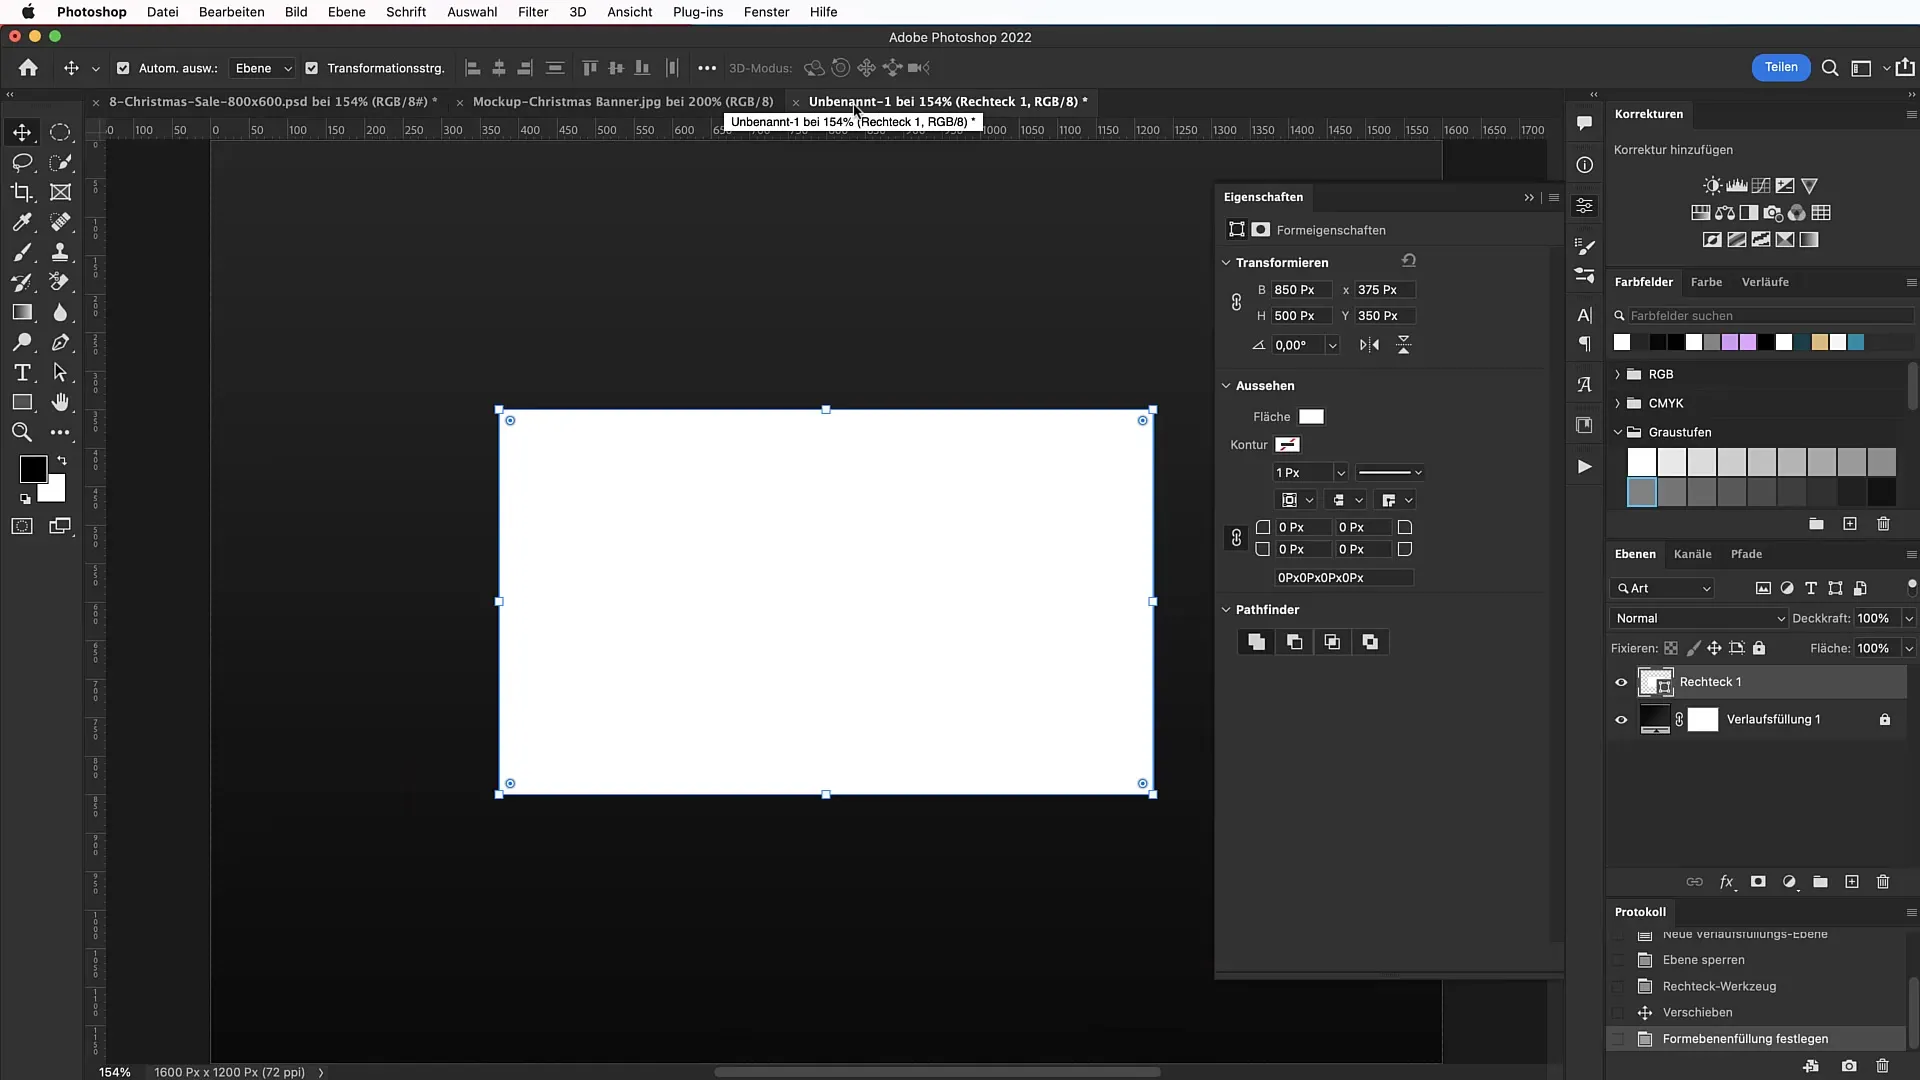Viewport: 1920px width, 1080px height.
Task: Click the Pathfinder unite icon
Action: (1255, 642)
